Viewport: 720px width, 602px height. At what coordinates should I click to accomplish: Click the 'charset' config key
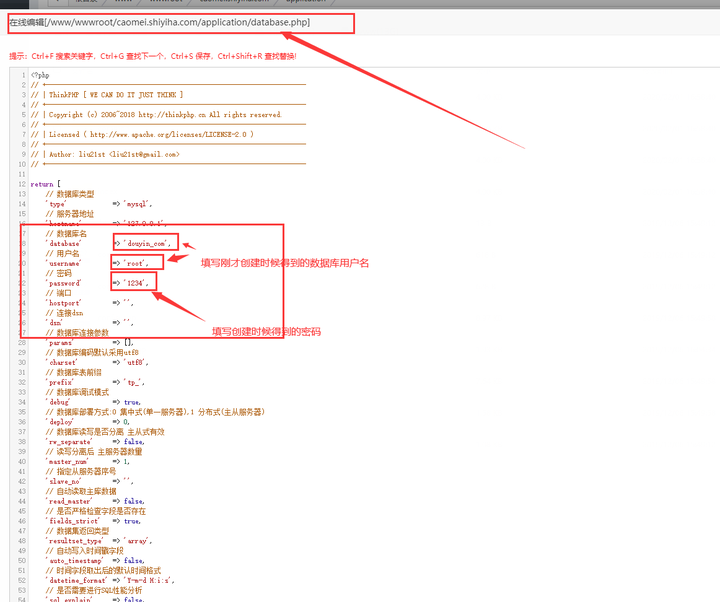click(x=62, y=363)
